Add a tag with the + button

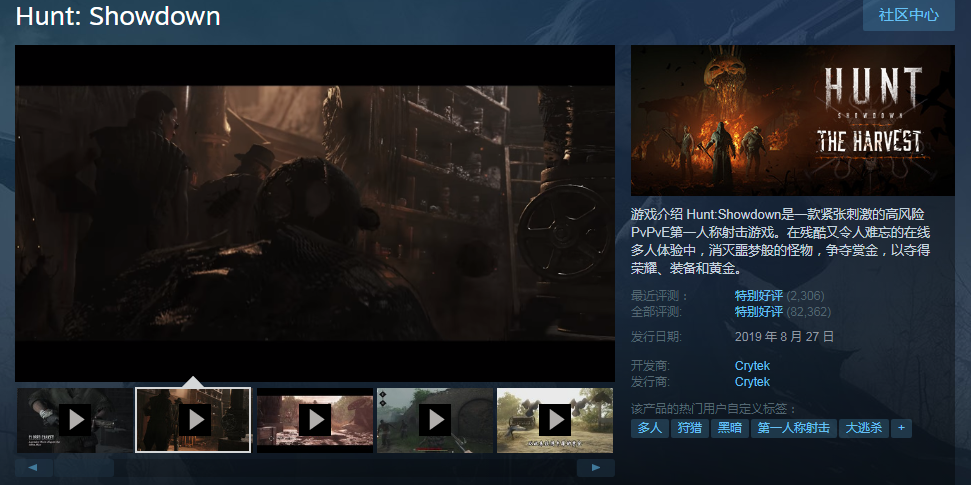901,428
